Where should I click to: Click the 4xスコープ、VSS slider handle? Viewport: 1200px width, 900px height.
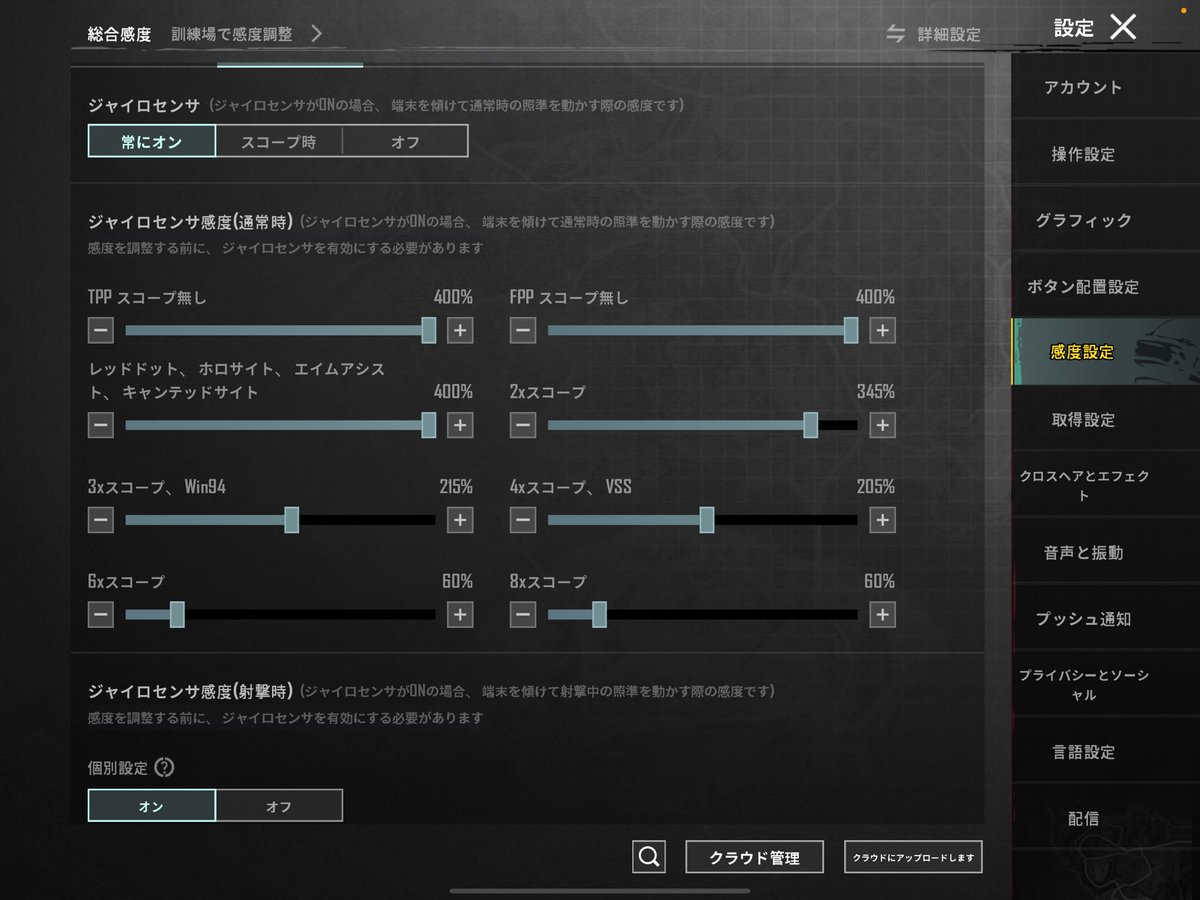click(707, 520)
